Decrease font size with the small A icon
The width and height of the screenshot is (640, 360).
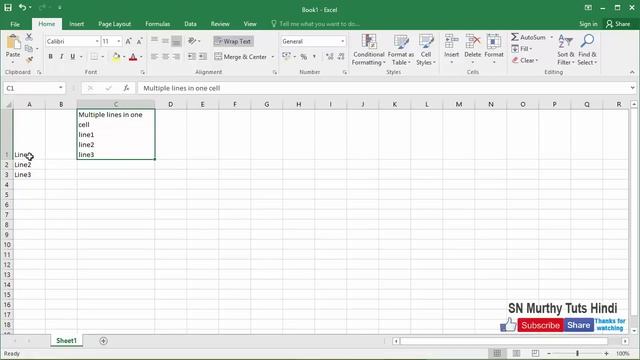tap(139, 41)
